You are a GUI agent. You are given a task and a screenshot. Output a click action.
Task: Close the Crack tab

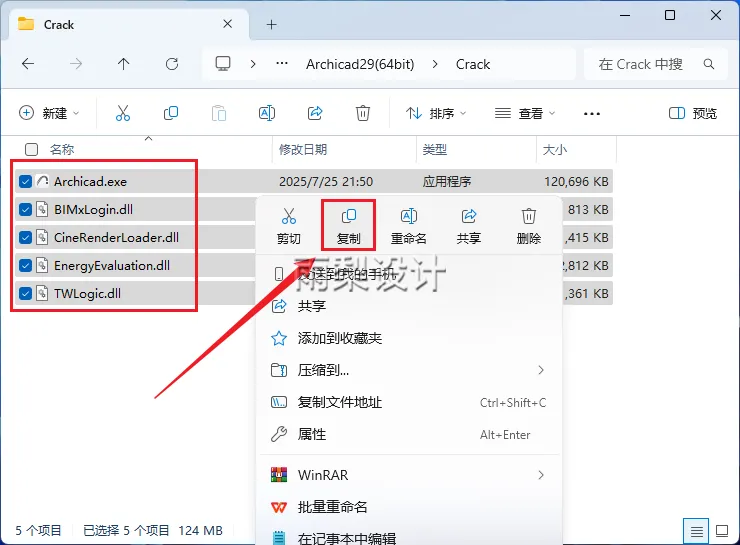point(227,24)
